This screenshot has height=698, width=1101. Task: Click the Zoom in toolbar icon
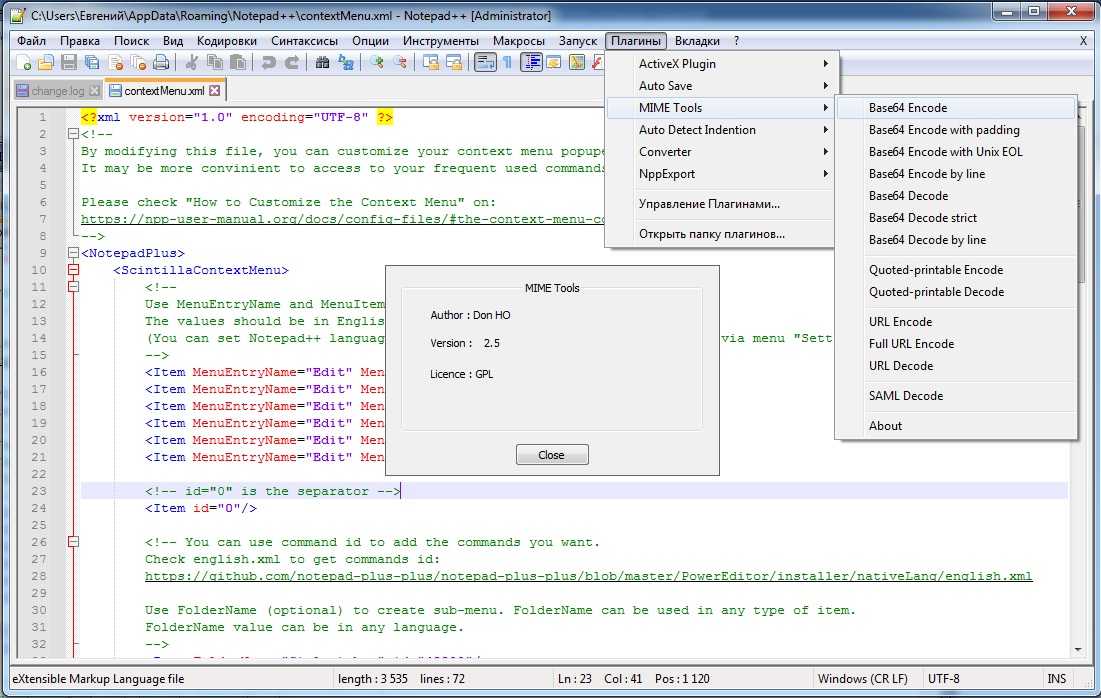[377, 63]
